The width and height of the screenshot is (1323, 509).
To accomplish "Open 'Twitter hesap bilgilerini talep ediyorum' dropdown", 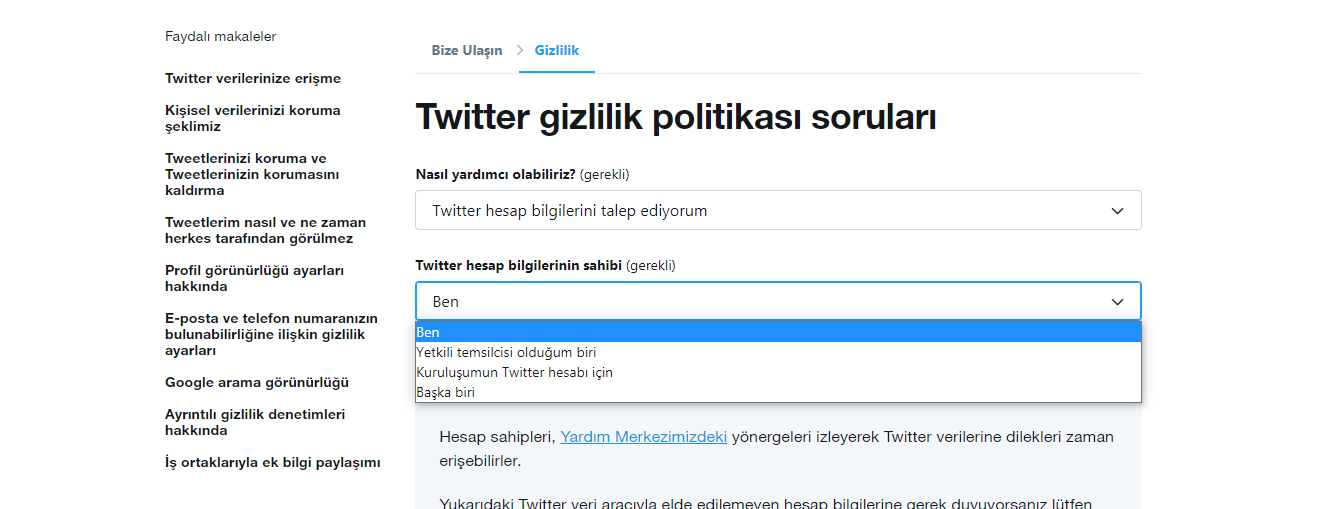I will pos(777,211).
